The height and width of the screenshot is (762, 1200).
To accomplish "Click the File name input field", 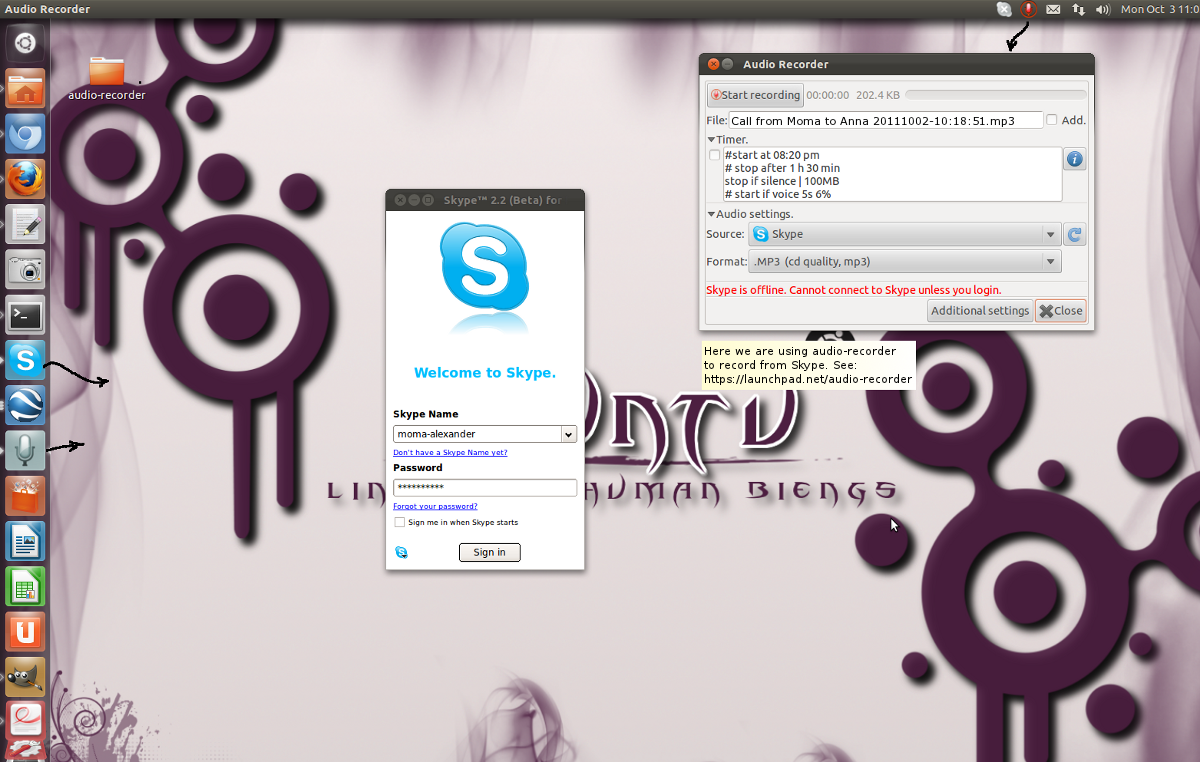I will tap(886, 120).
